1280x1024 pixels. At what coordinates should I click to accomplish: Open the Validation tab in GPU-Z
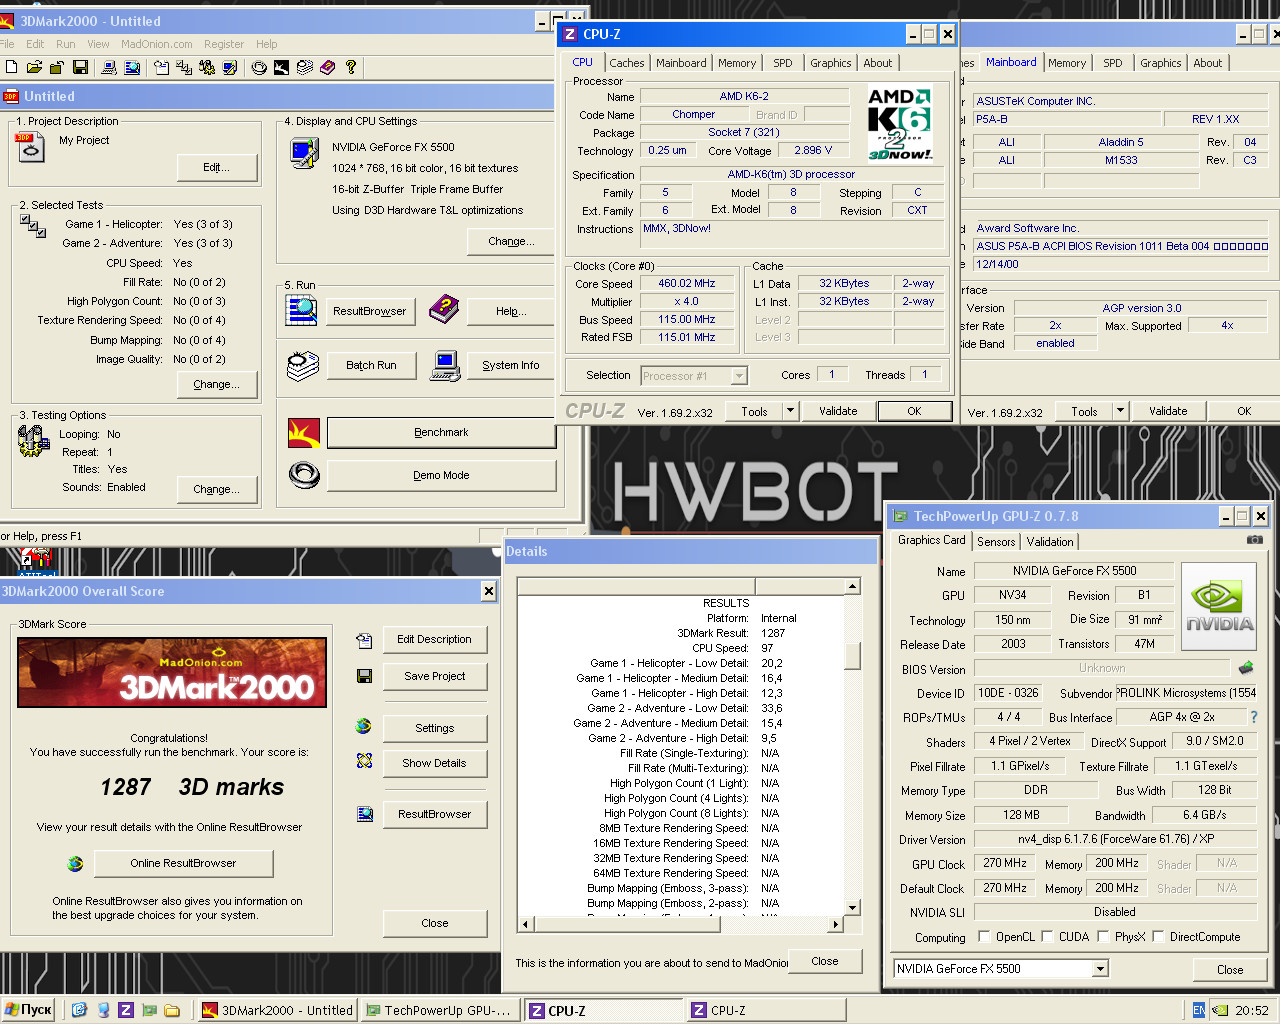[1050, 542]
